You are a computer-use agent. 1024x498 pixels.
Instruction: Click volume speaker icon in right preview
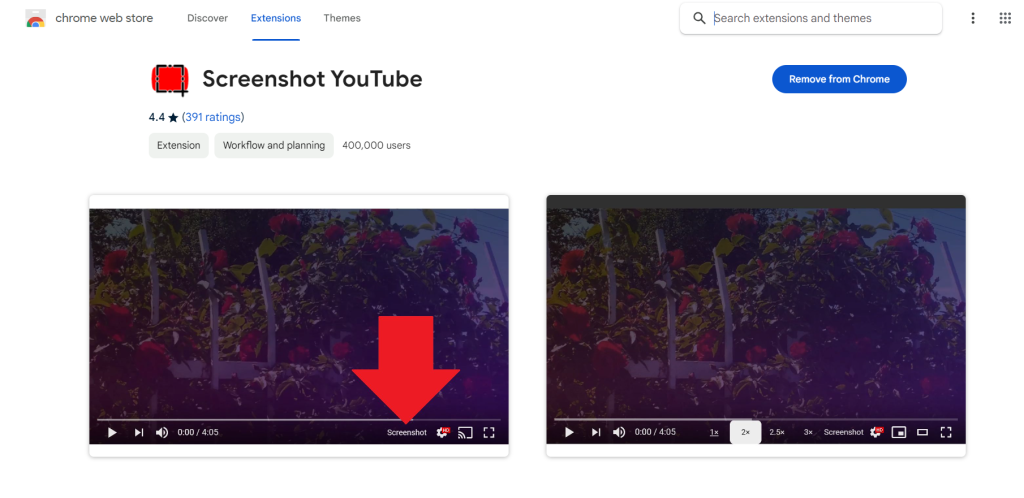[619, 432]
